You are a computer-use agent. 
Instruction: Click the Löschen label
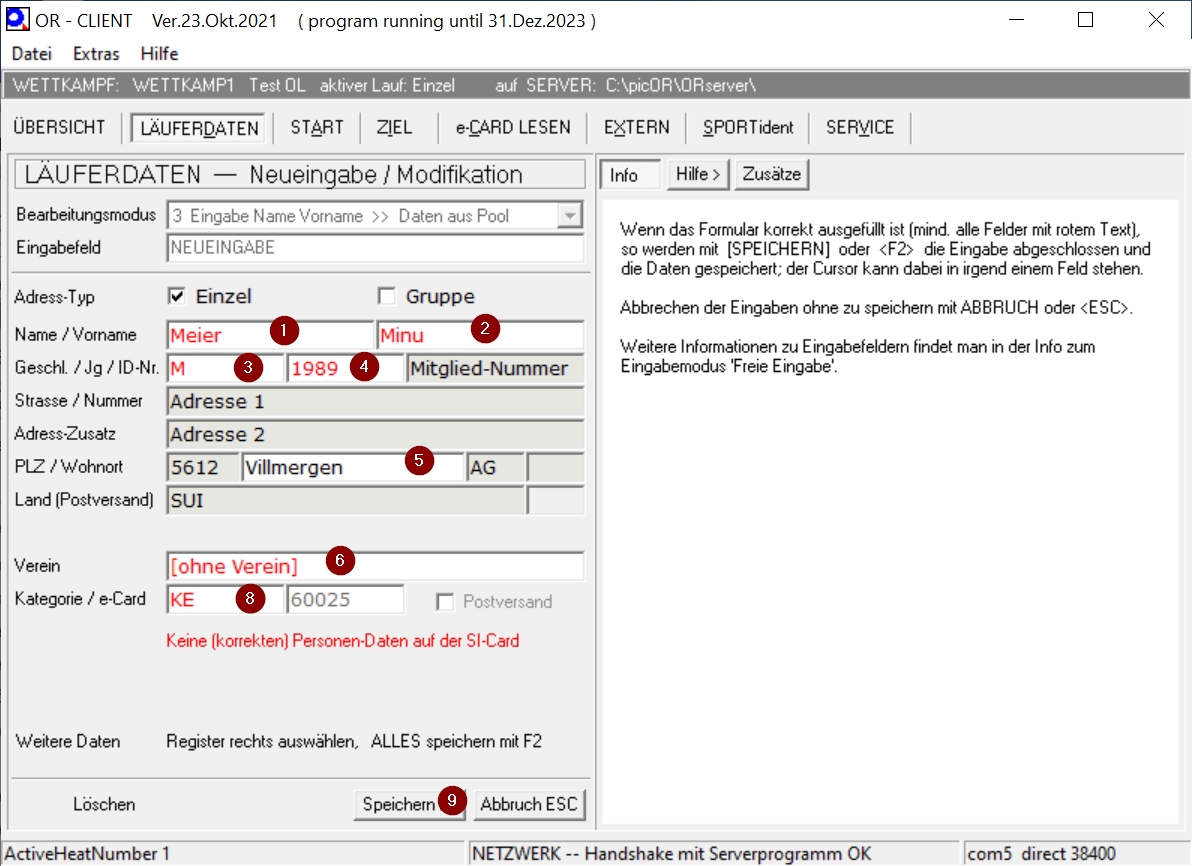[x=104, y=804]
